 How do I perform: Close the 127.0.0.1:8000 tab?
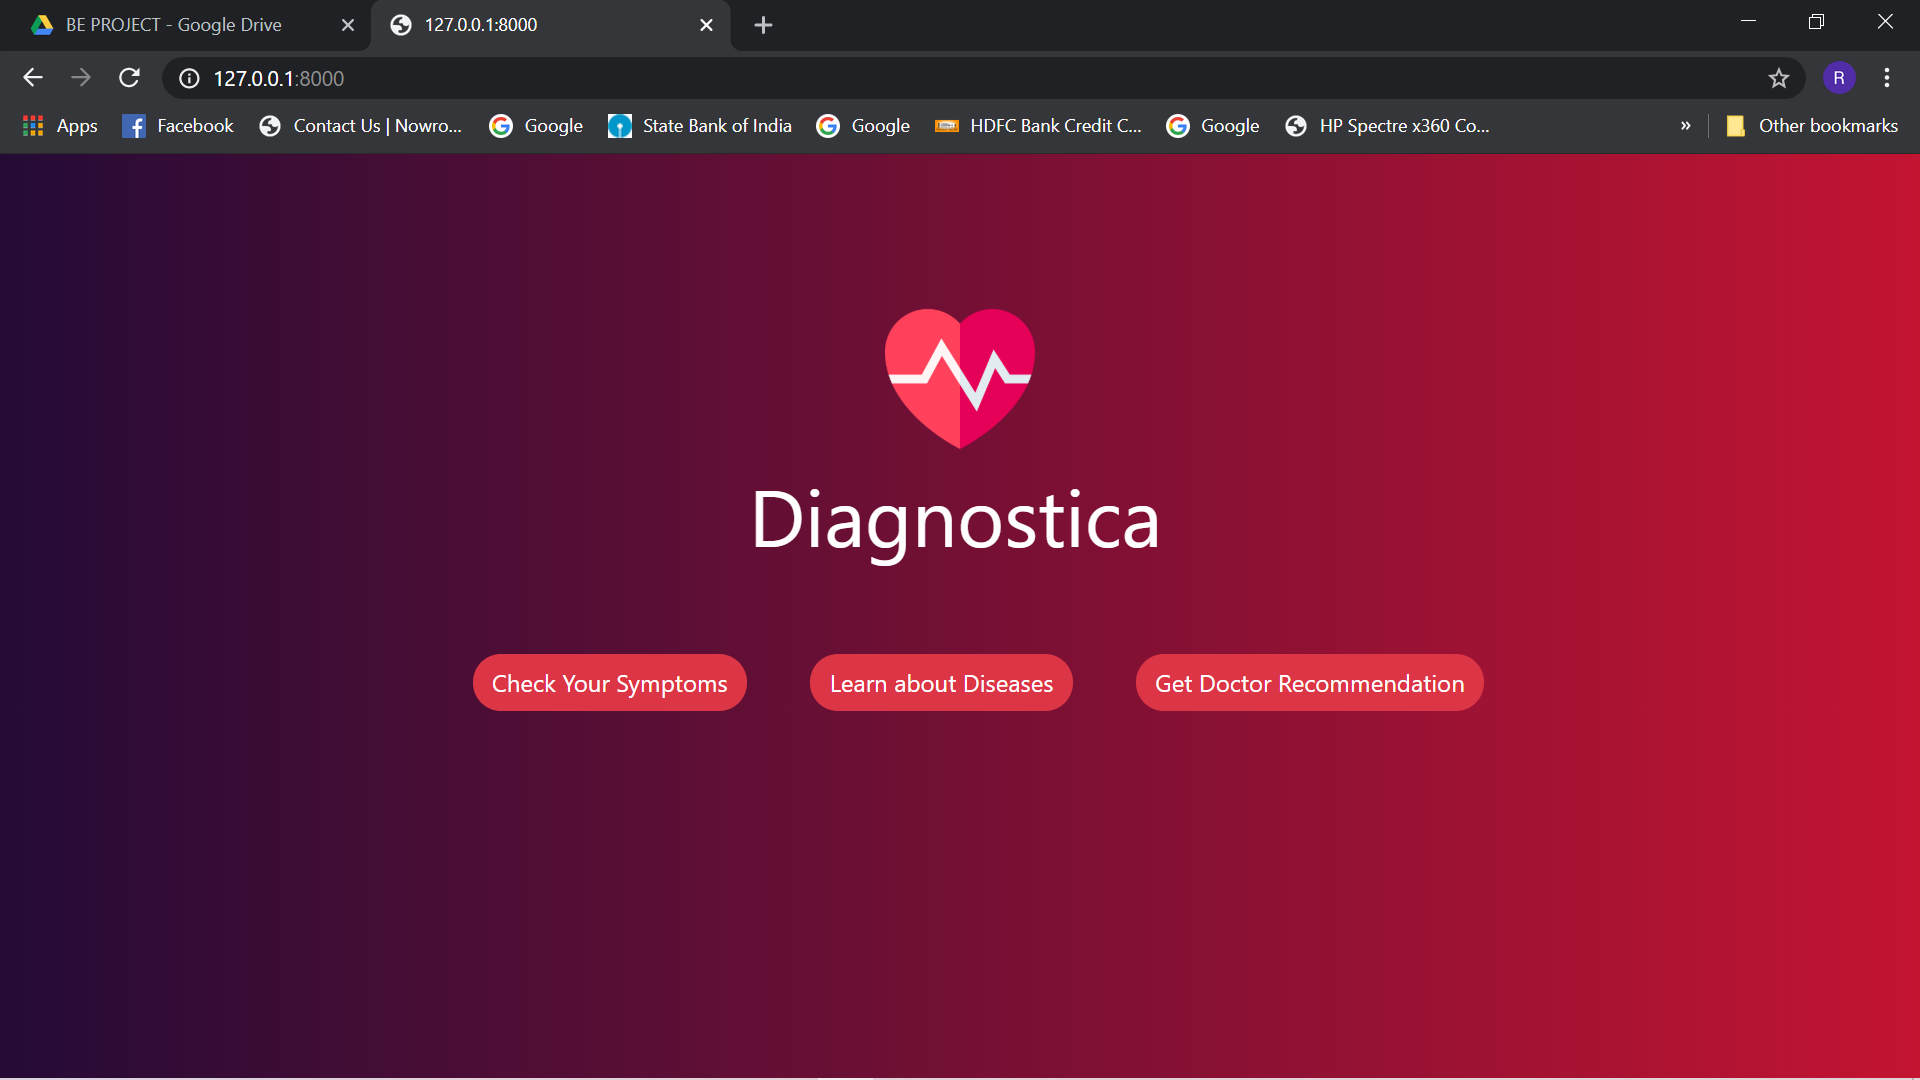[706, 25]
